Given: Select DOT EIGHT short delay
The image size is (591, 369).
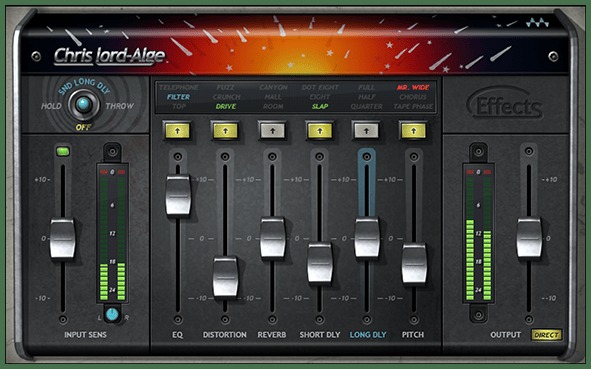Looking at the screenshot, I should pyautogui.click(x=320, y=87).
